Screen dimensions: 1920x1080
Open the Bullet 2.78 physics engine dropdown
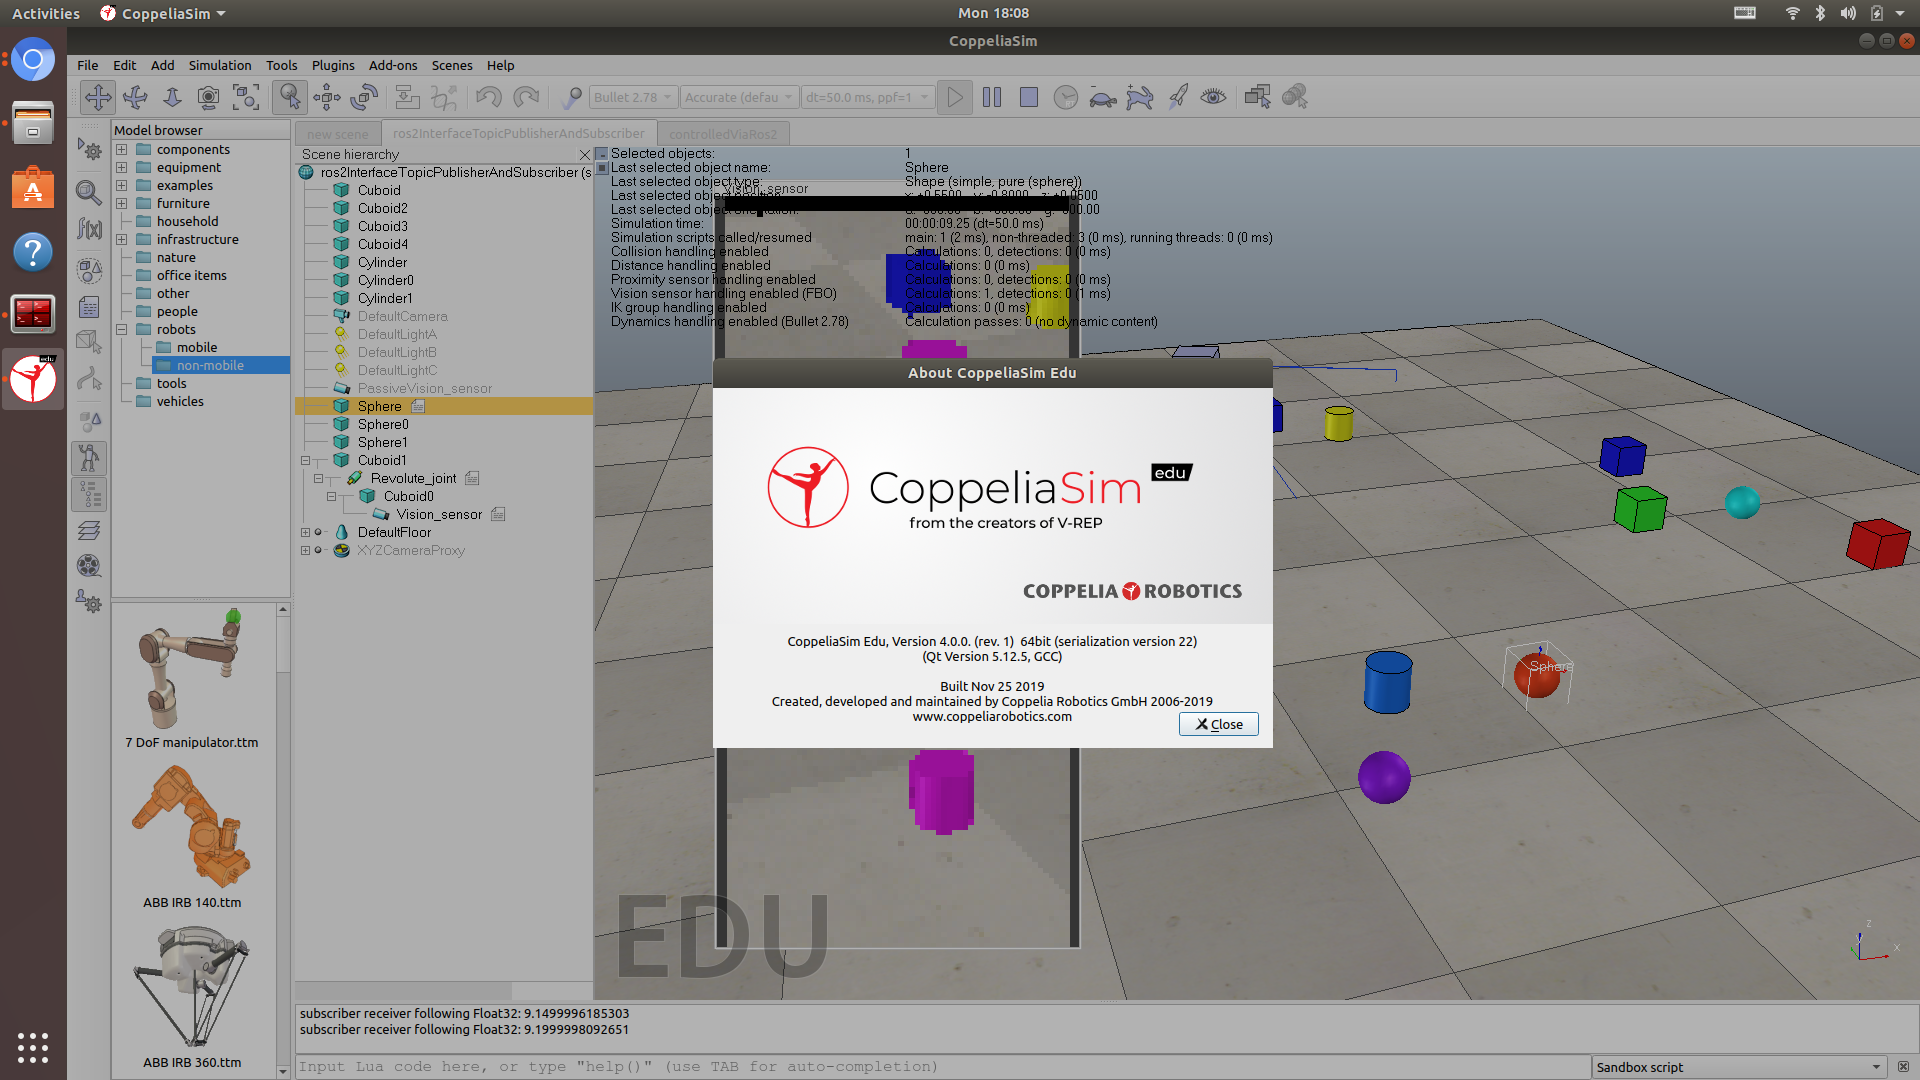[x=633, y=97]
